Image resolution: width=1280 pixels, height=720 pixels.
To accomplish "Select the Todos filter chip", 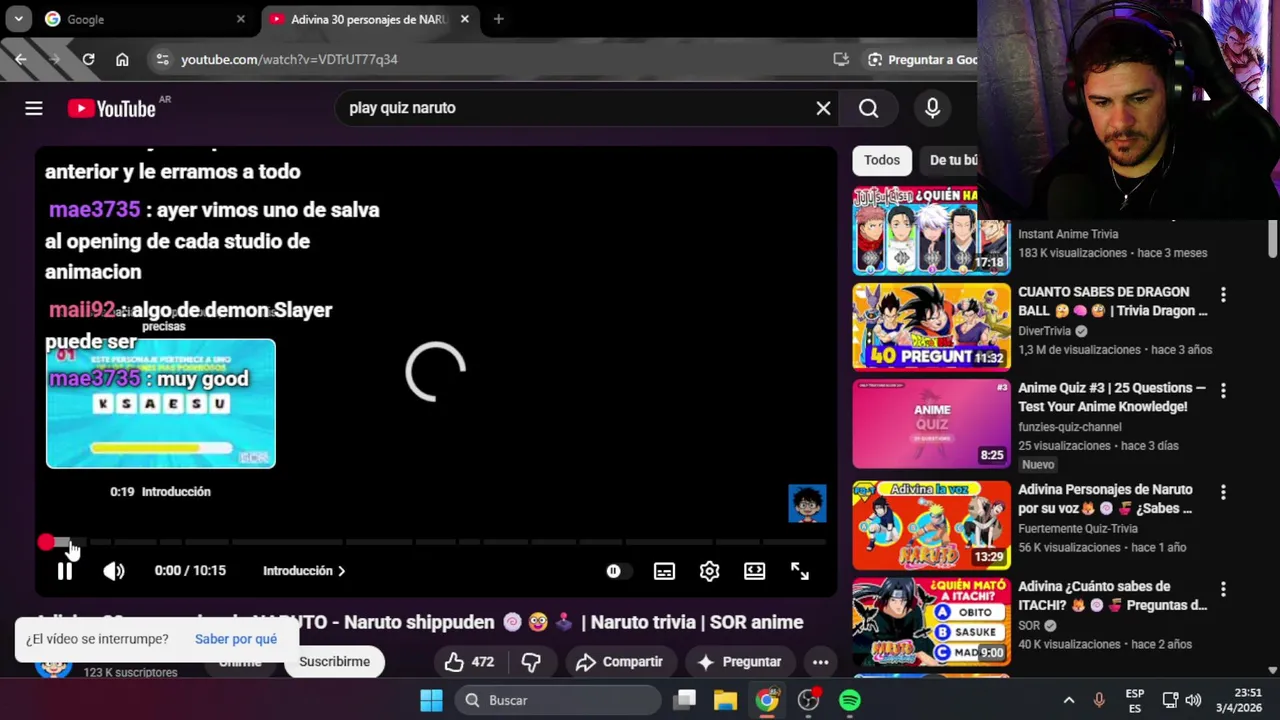I will 882,160.
